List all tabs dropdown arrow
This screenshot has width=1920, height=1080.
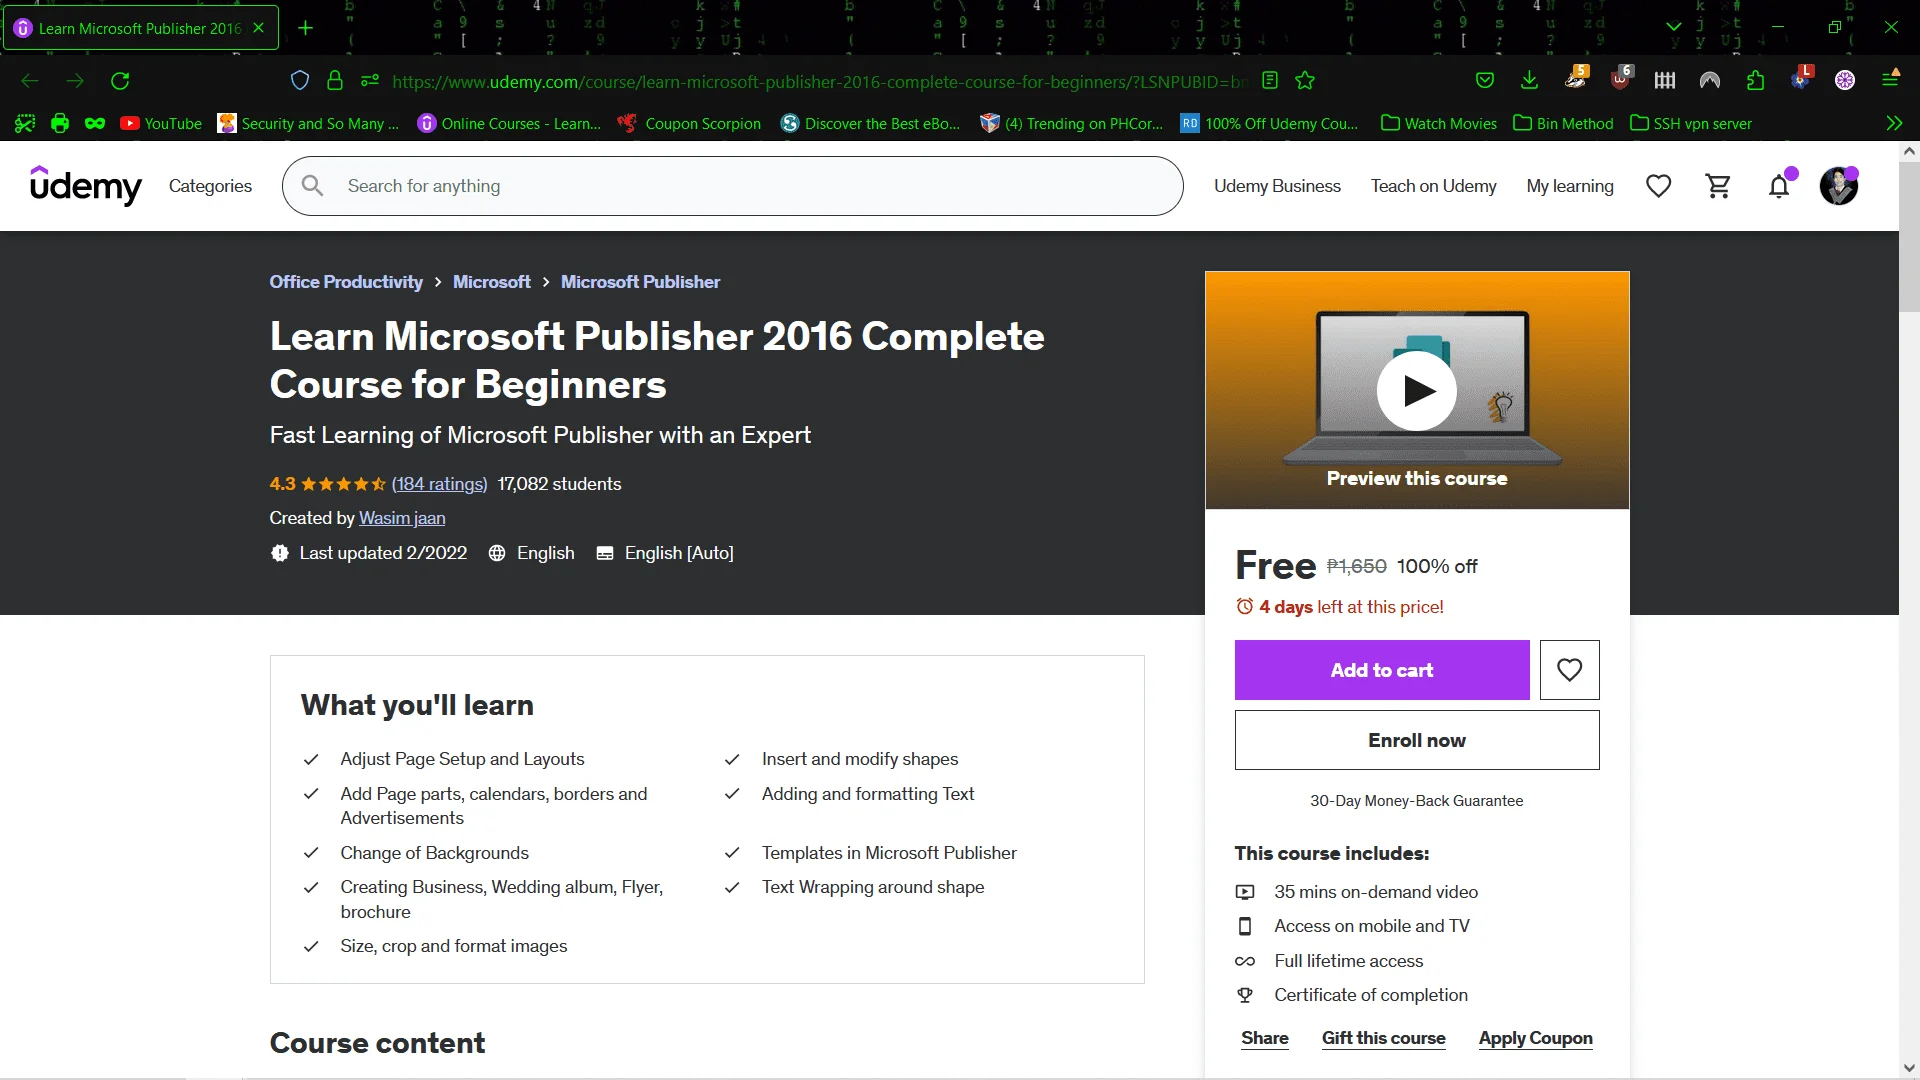pyautogui.click(x=1674, y=28)
